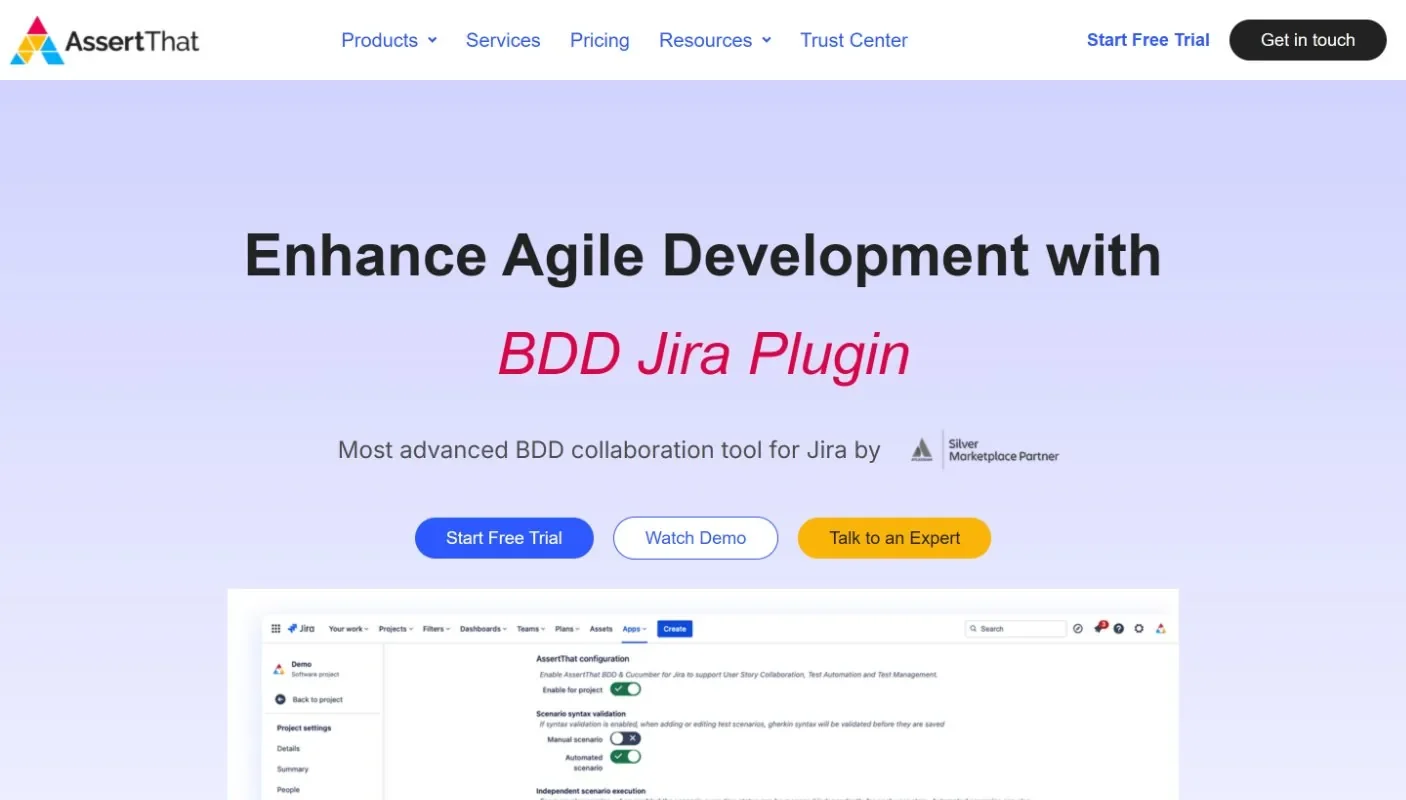Open the Jira settings gear icon
This screenshot has width=1406, height=800.
[1139, 629]
